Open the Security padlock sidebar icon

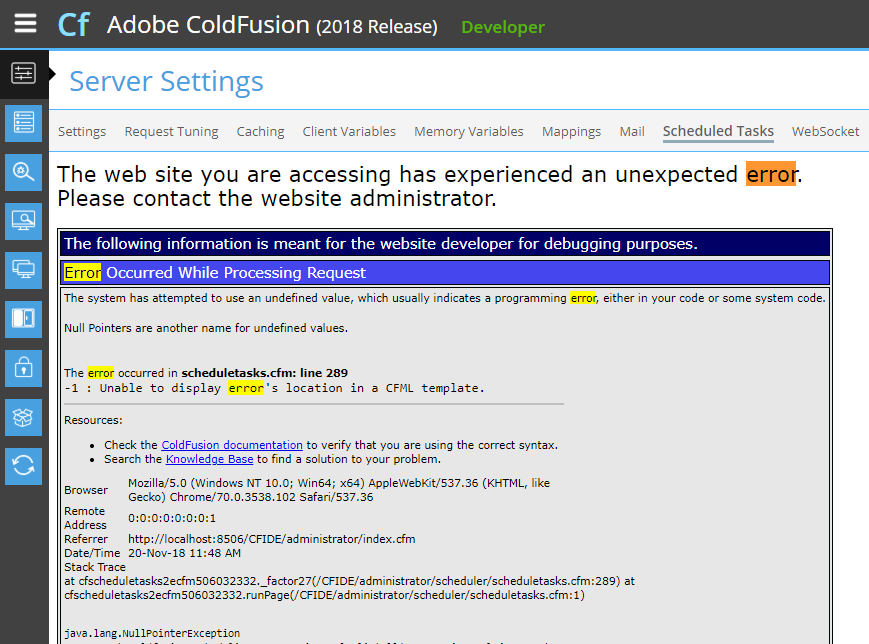[x=23, y=368]
